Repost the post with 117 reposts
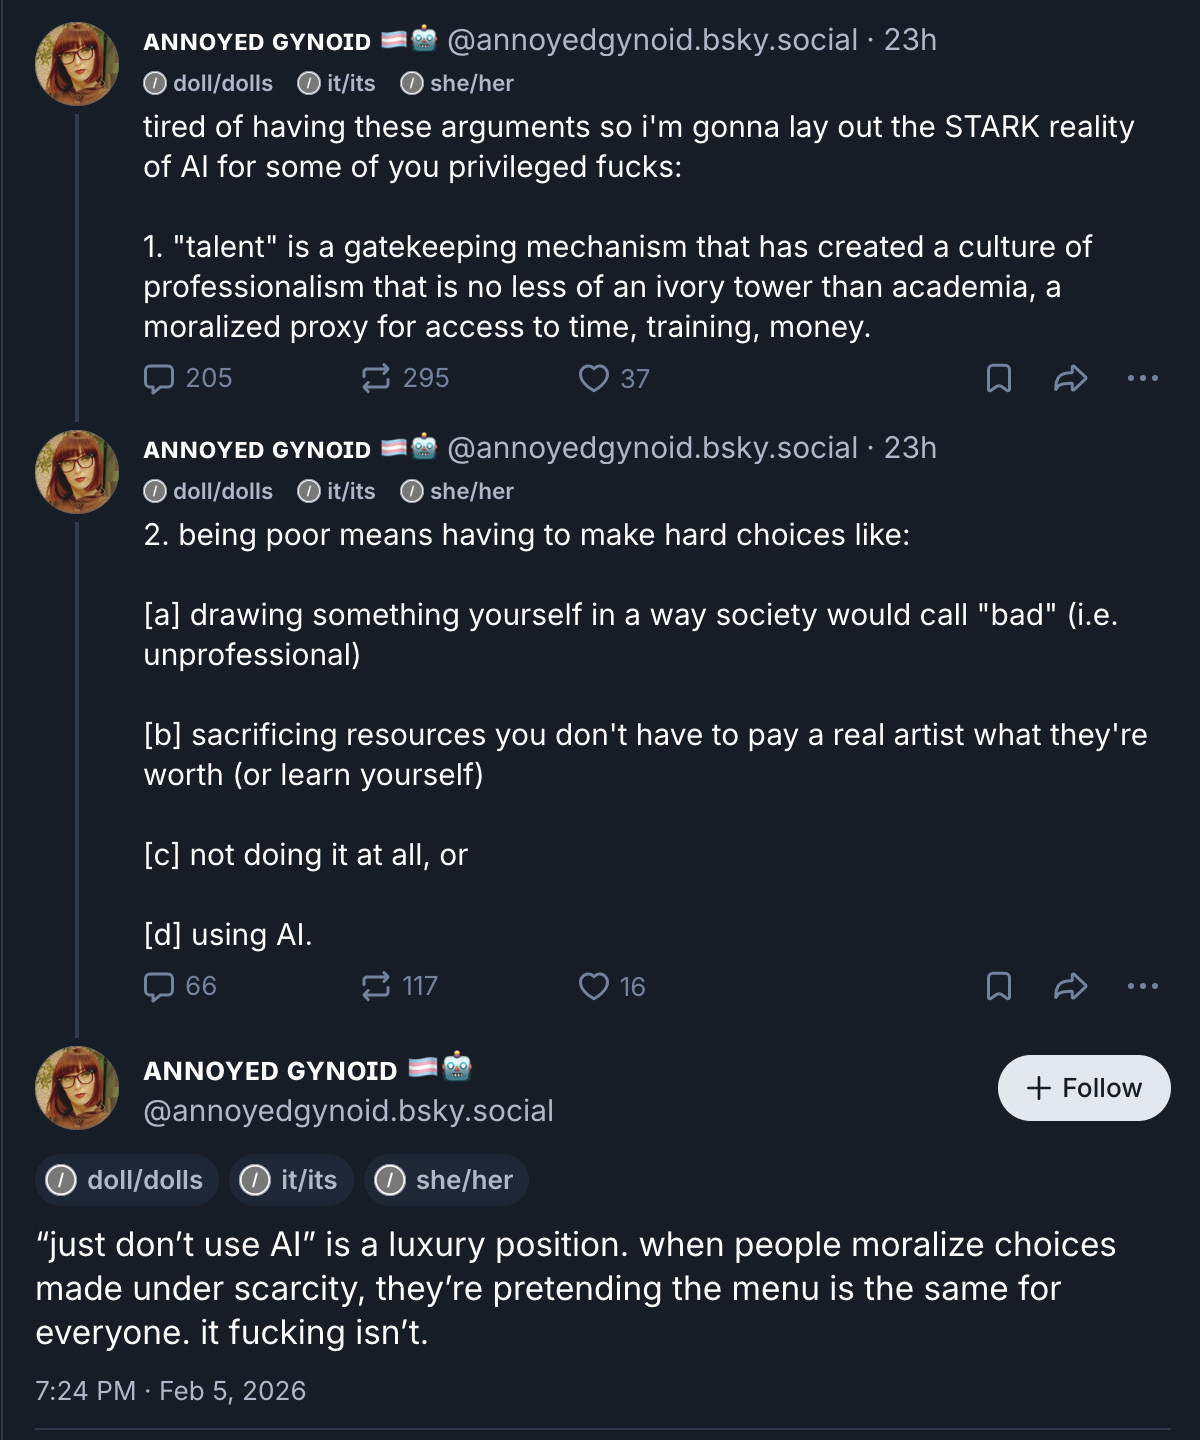 click(x=376, y=986)
